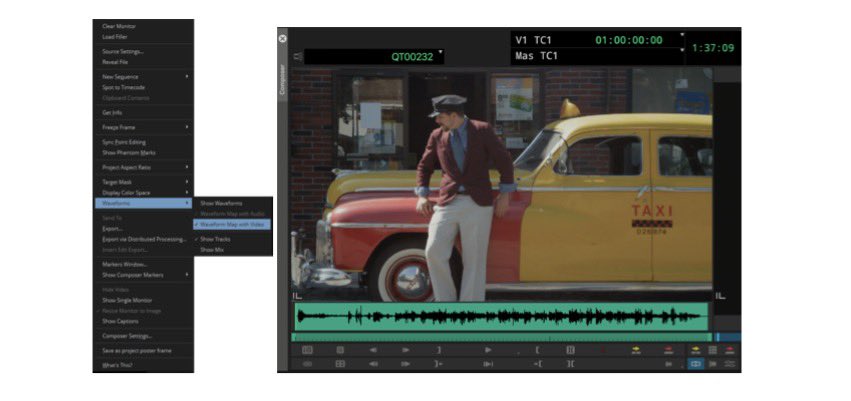Click the grid icon between the yellow and red arrows
851x401 pixels.
pyautogui.click(x=713, y=351)
